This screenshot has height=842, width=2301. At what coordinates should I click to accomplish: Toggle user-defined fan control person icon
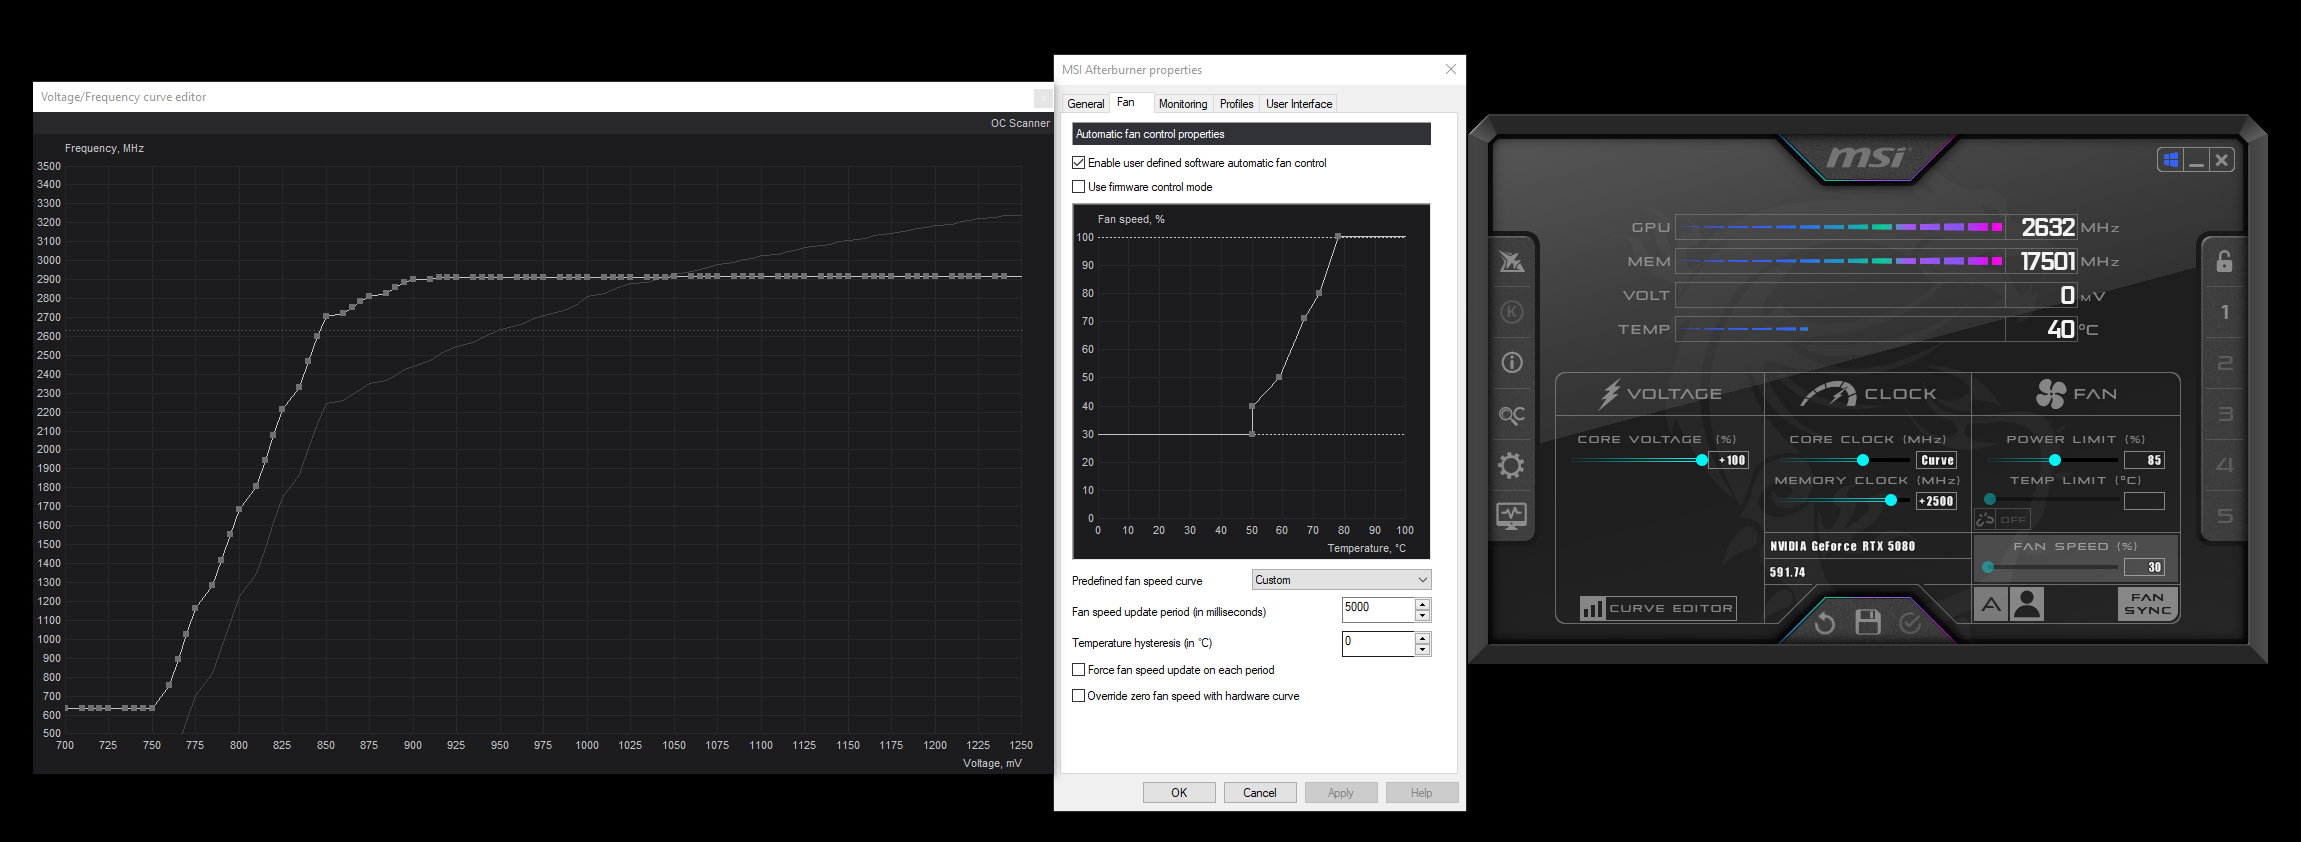pyautogui.click(x=2027, y=604)
